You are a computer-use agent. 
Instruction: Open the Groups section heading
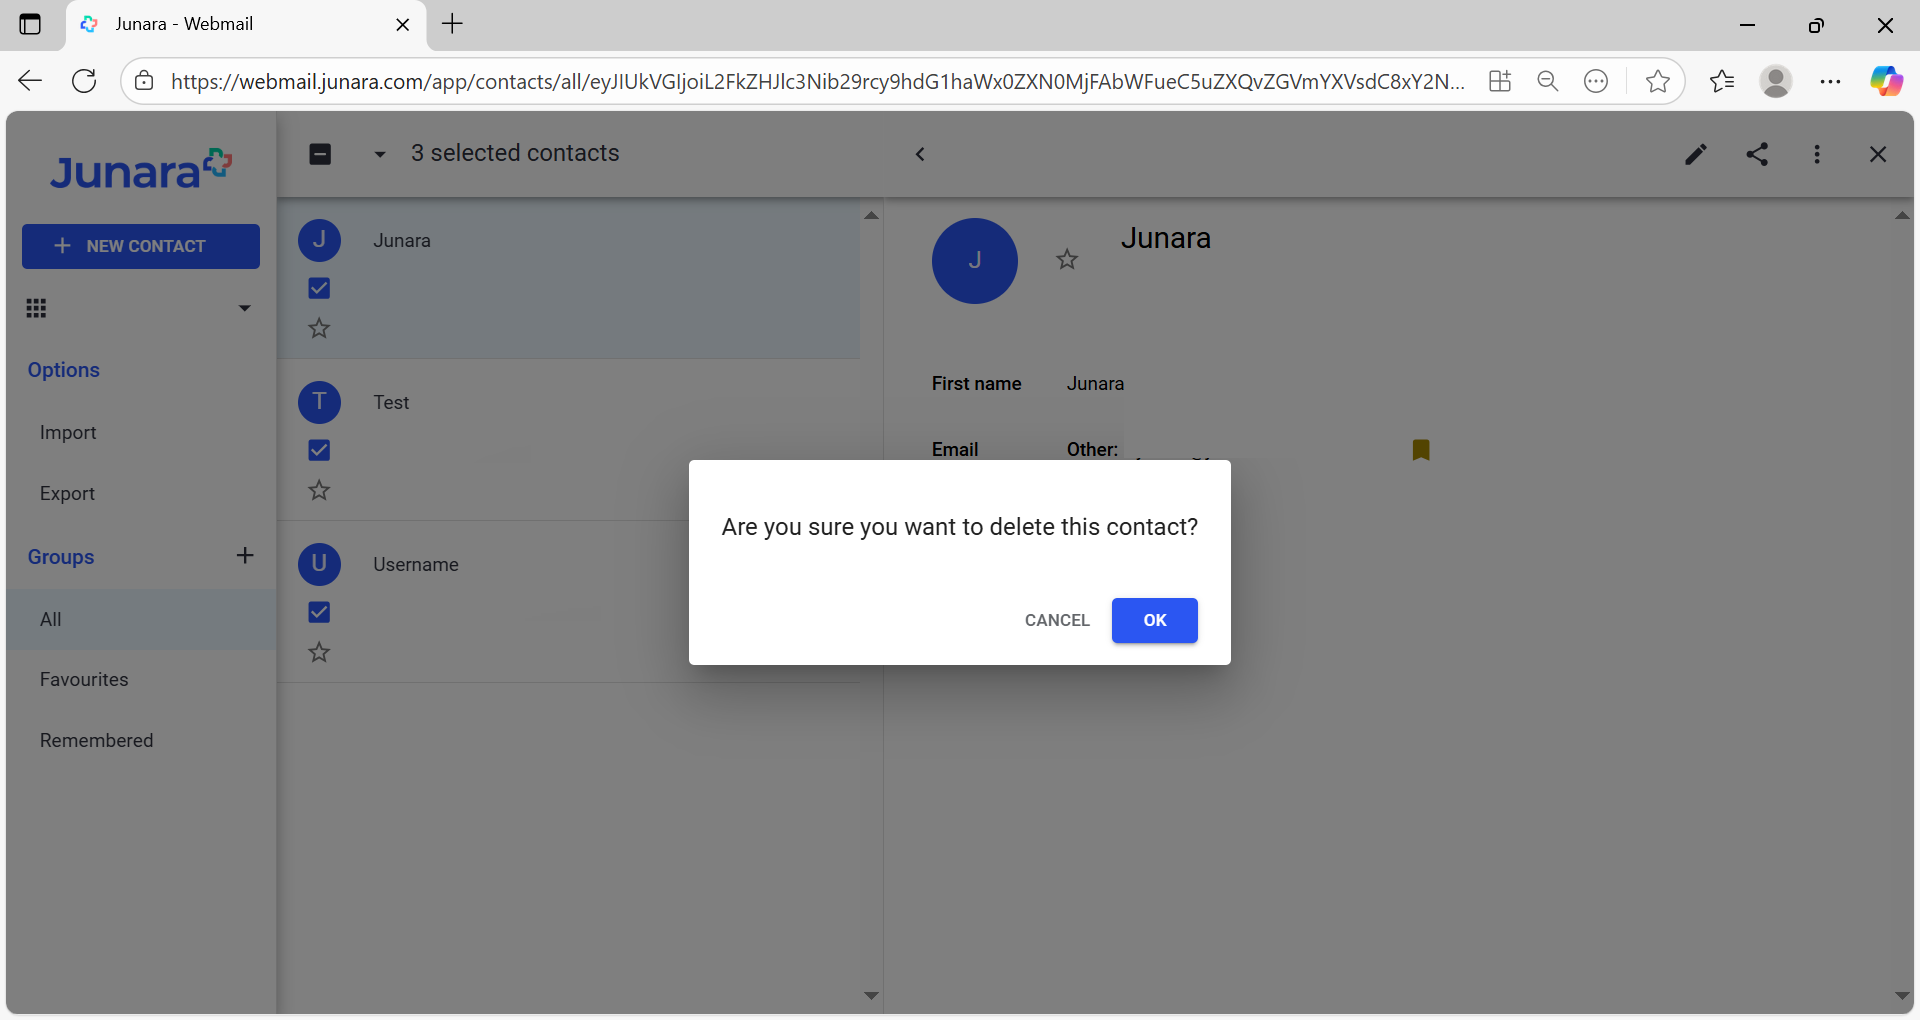pyautogui.click(x=61, y=557)
